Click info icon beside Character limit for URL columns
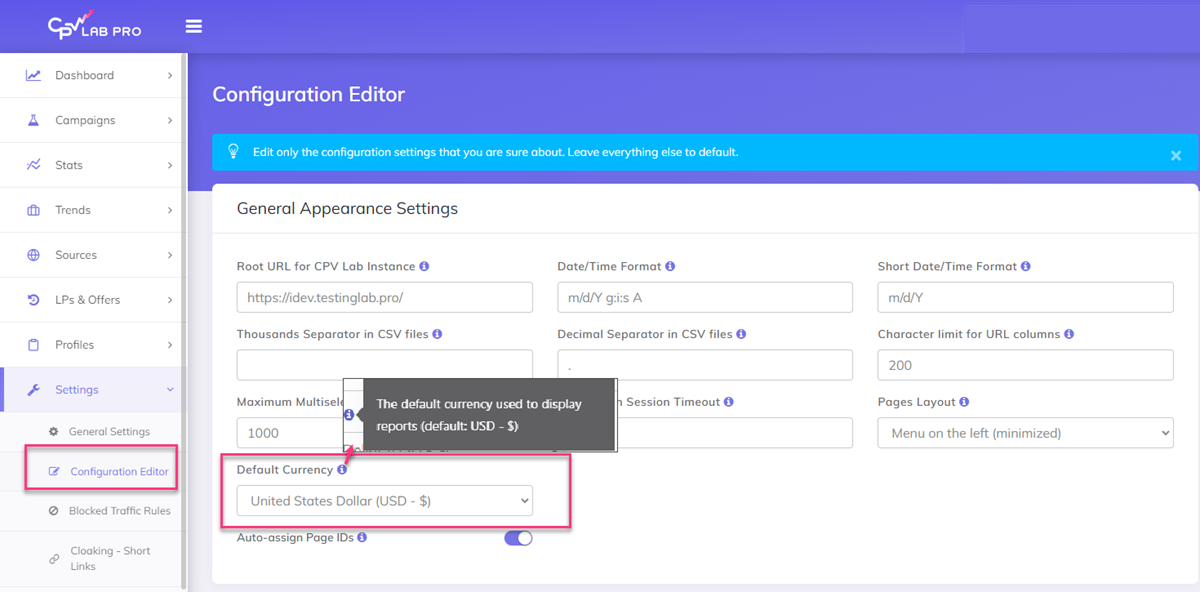The image size is (1200, 592). coord(1069,334)
